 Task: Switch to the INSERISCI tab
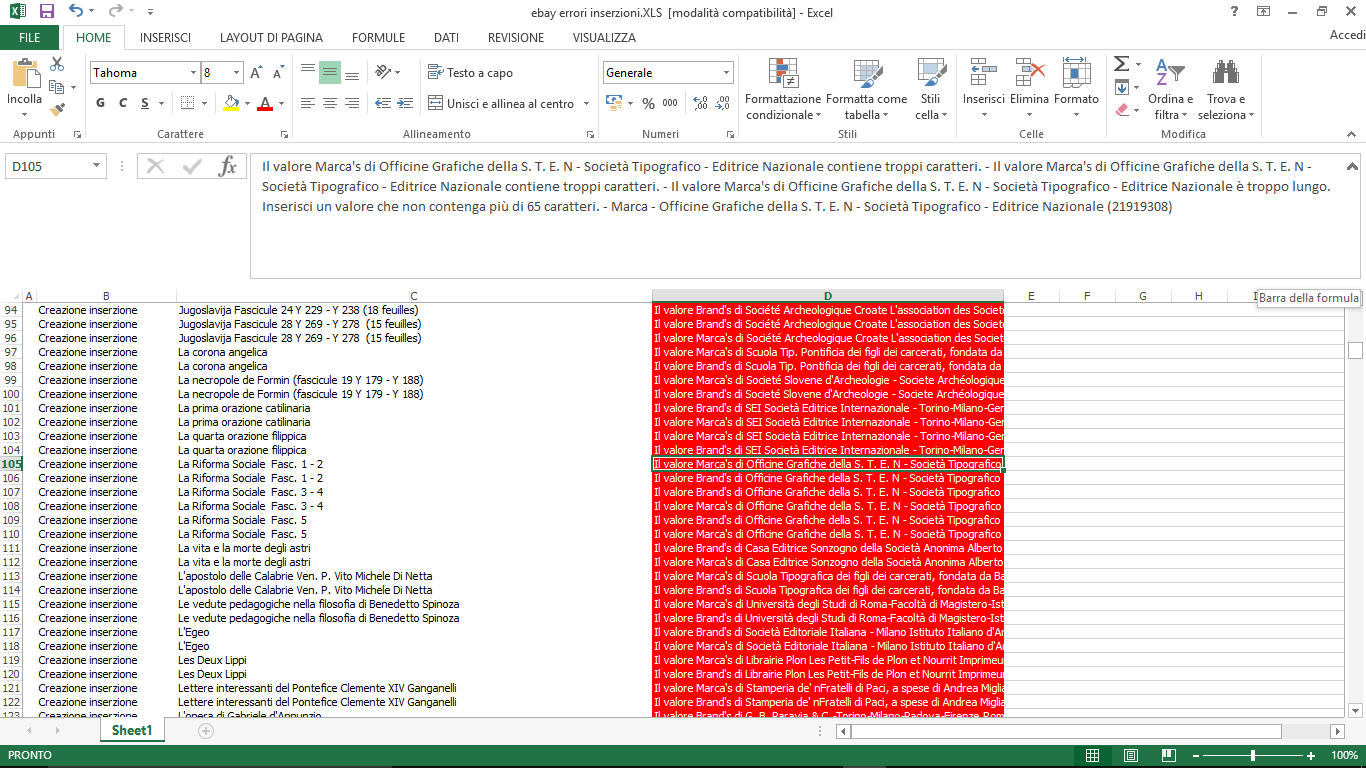[x=166, y=38]
